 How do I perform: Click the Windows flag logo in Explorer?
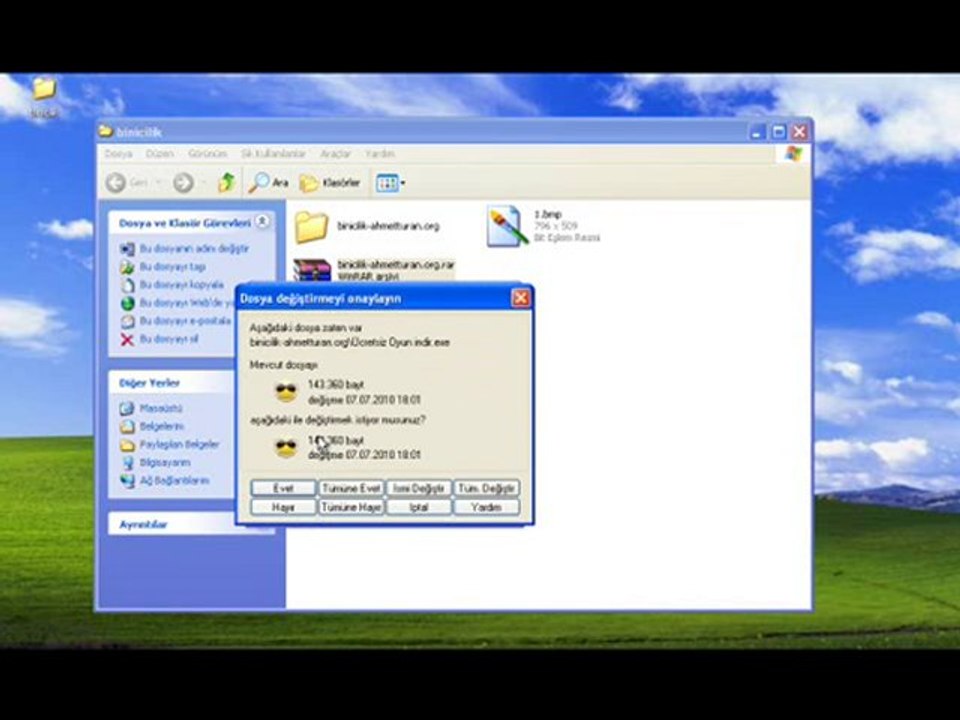793,154
